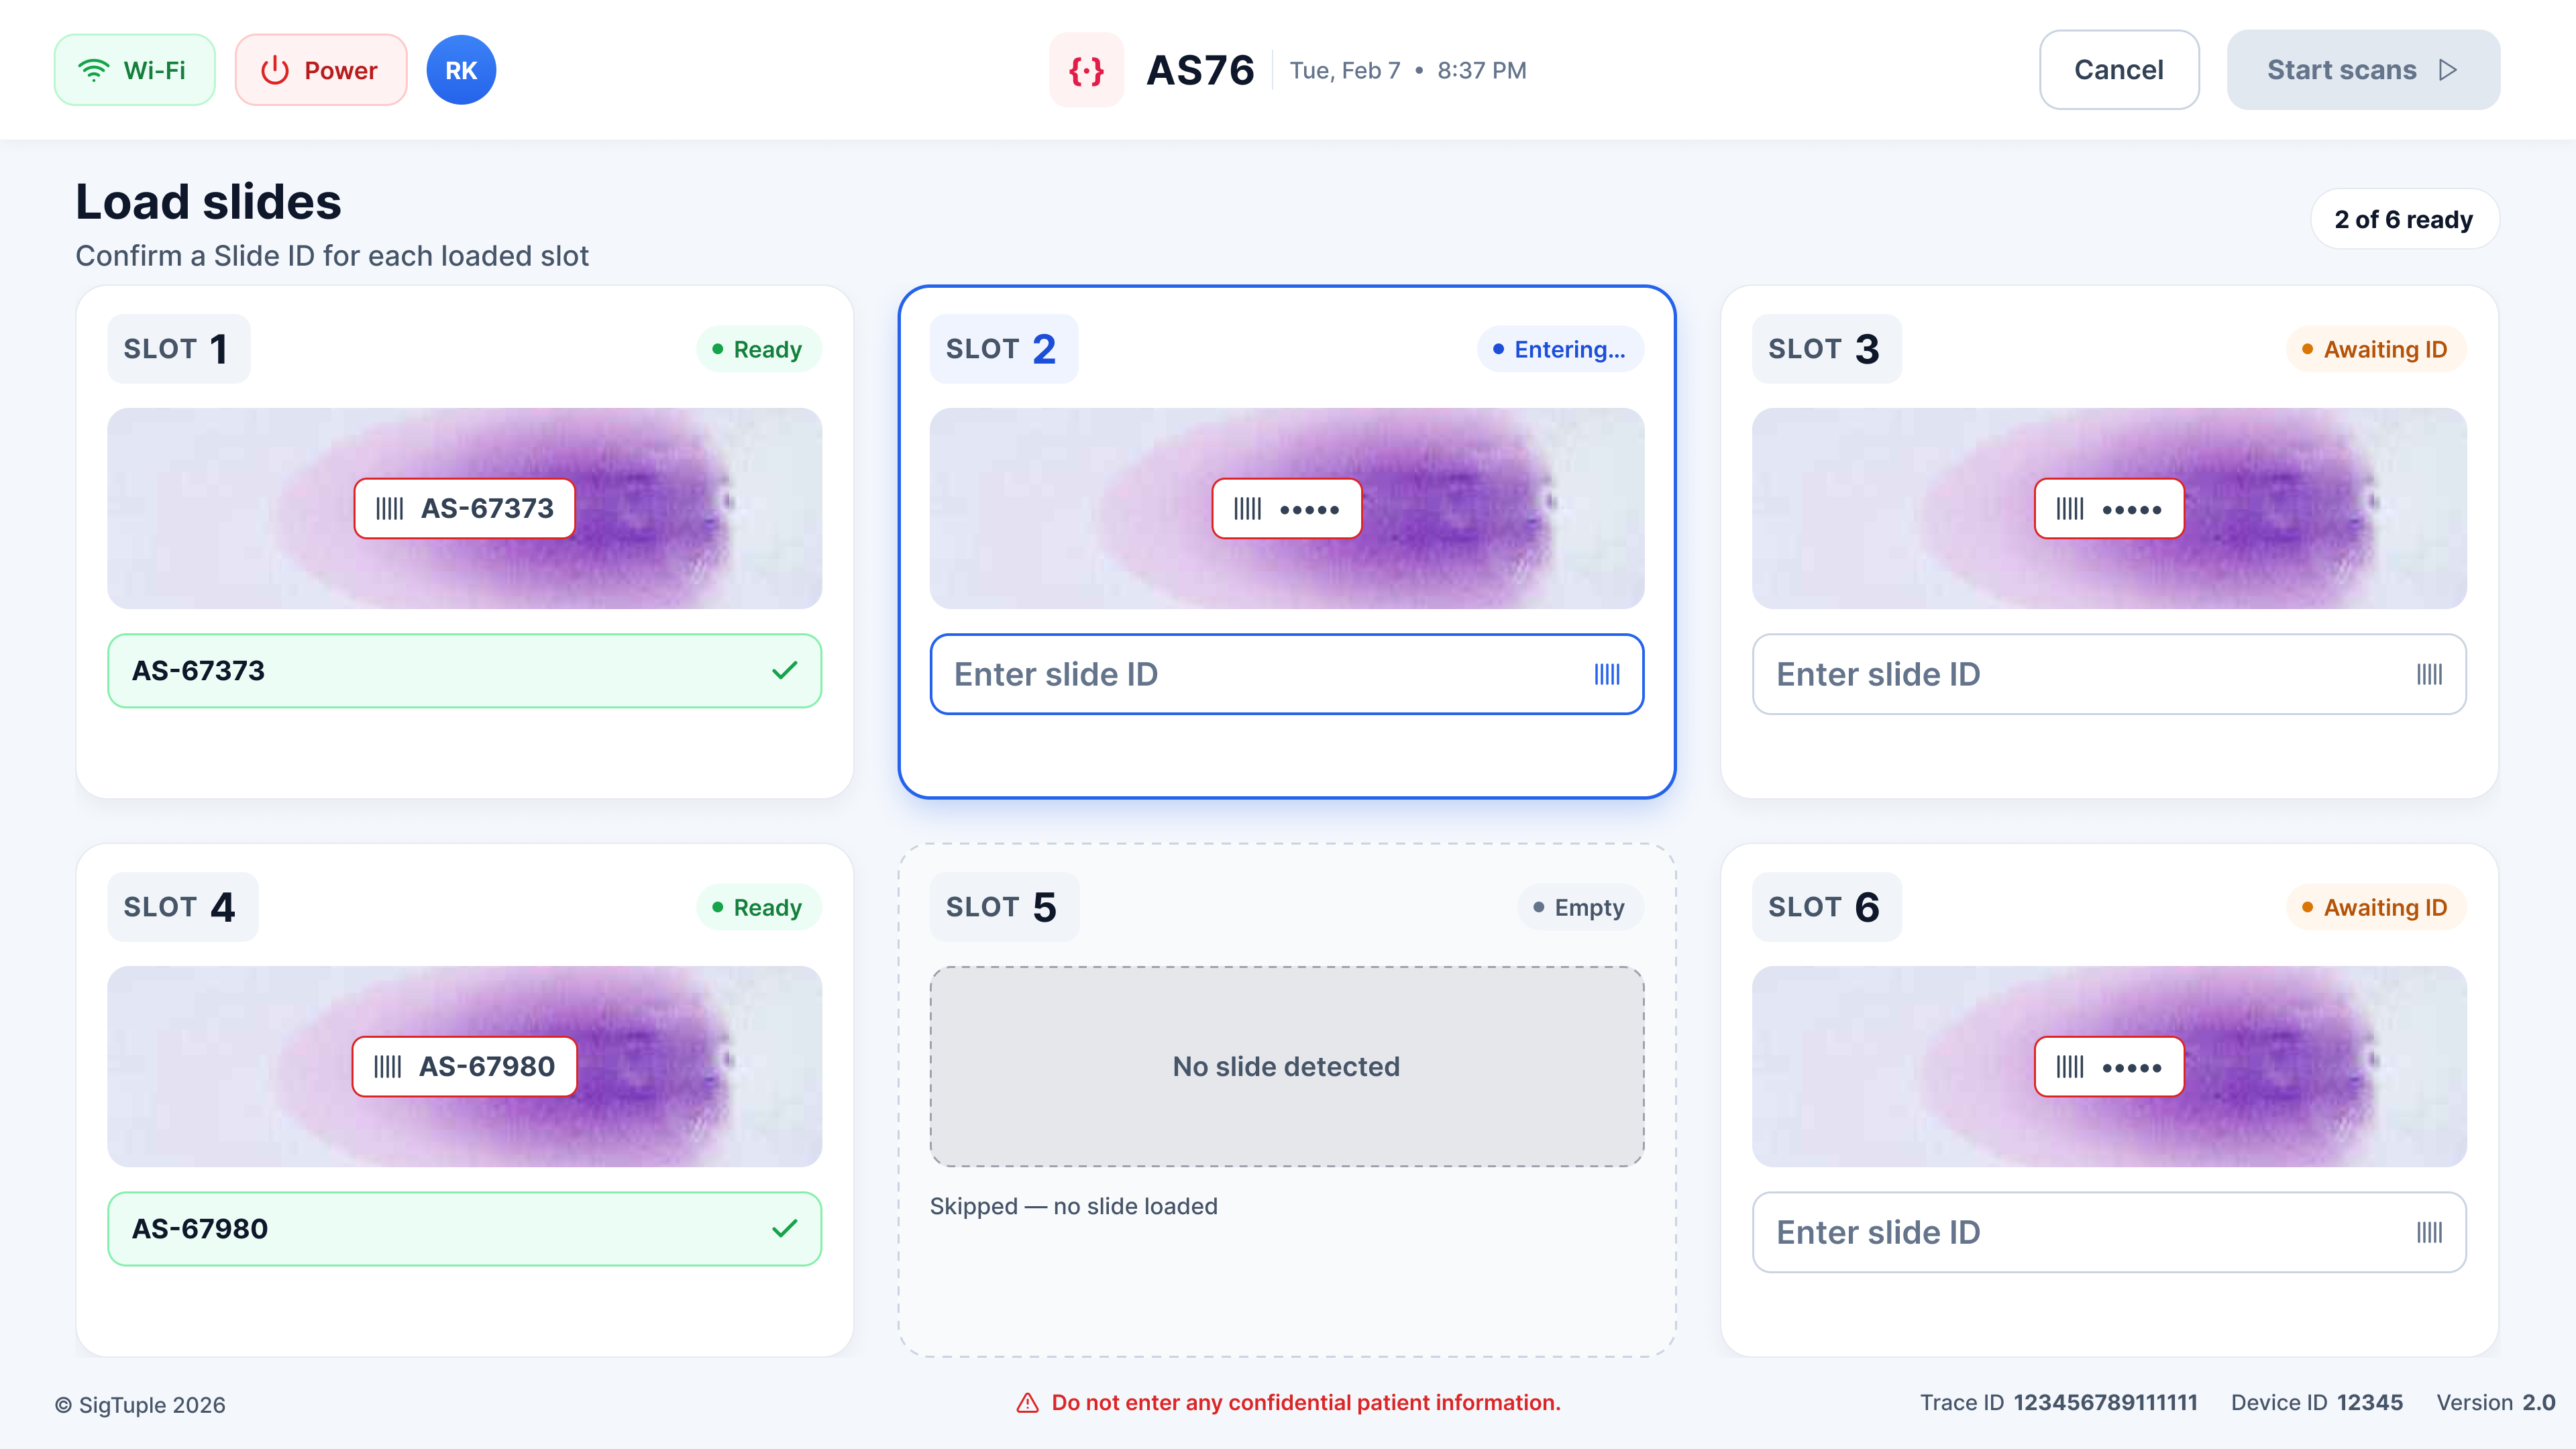This screenshot has width=2576, height=1449.
Task: Open the RK user avatar
Action: pyautogui.click(x=461, y=70)
